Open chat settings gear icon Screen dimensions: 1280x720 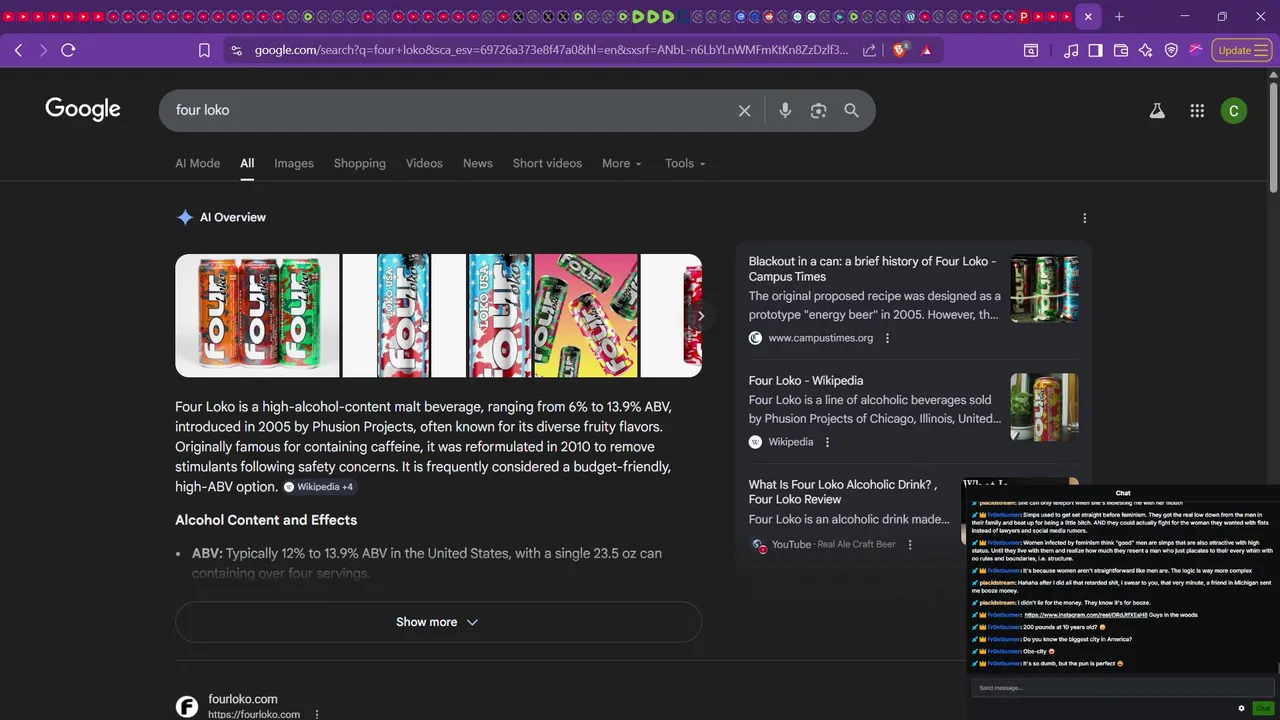(1241, 709)
